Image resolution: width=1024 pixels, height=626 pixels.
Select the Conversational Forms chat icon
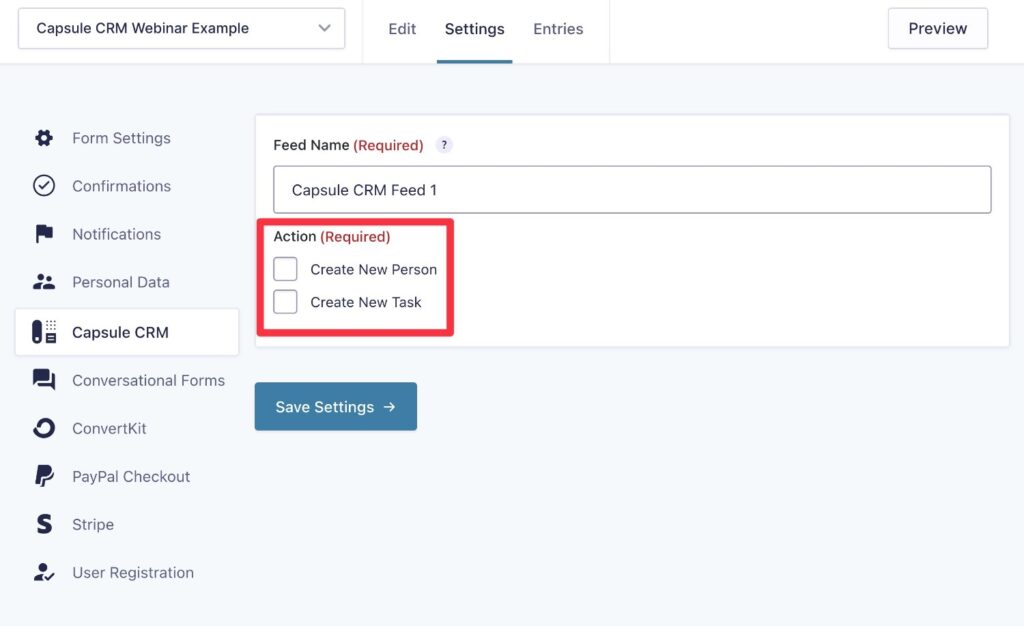[x=44, y=380]
